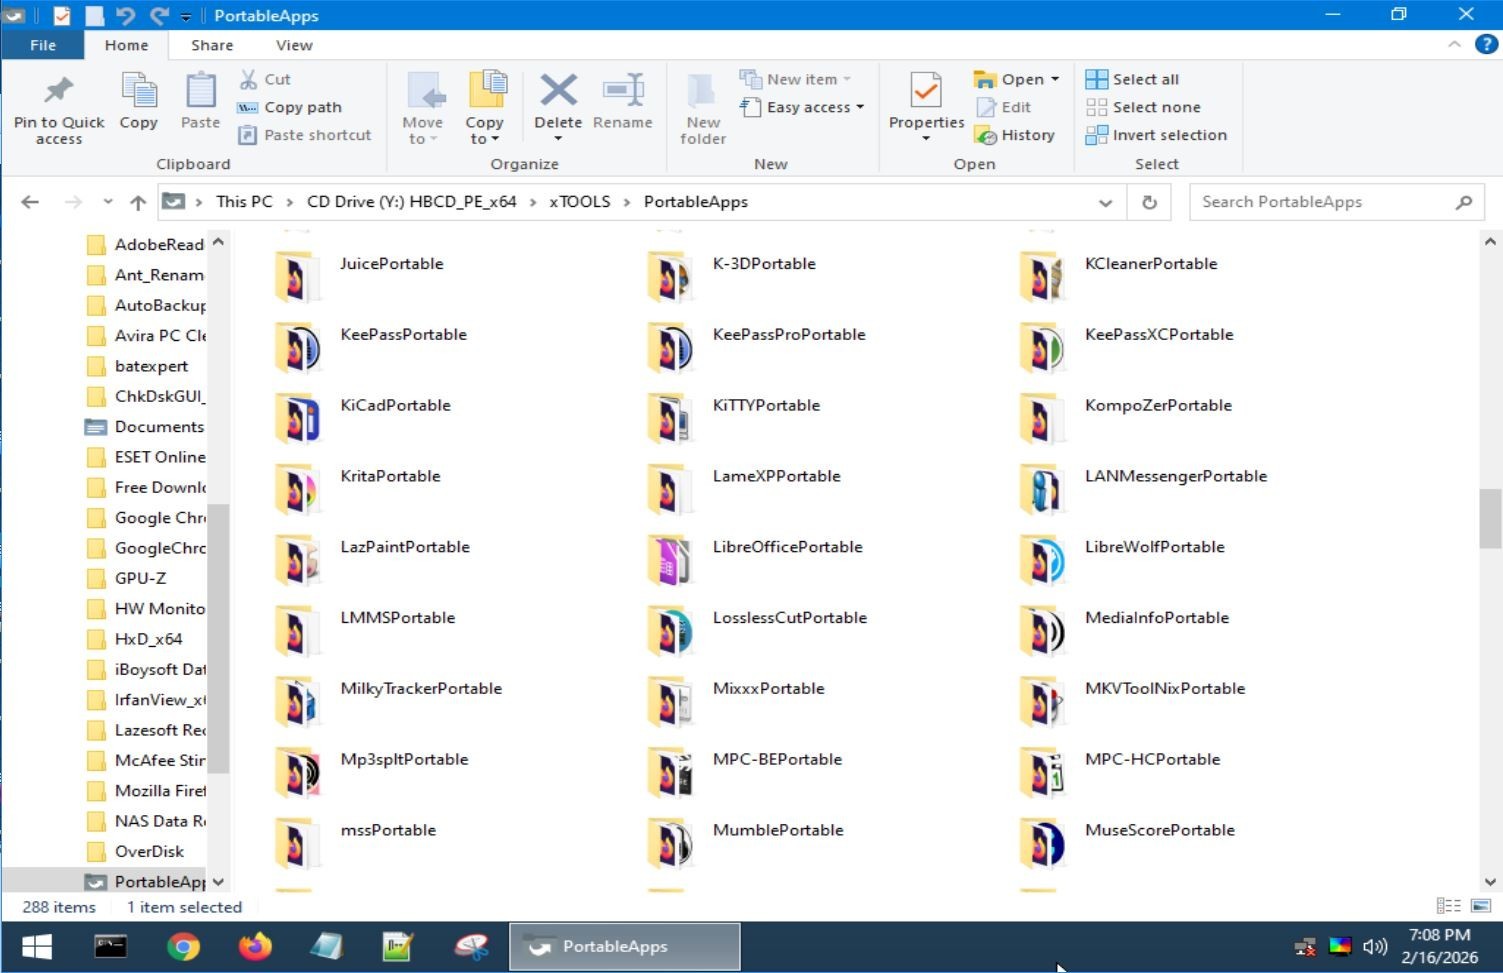Select the KiCadPortable folder icon
Screen dimensions: 1503x973
pos(297,419)
